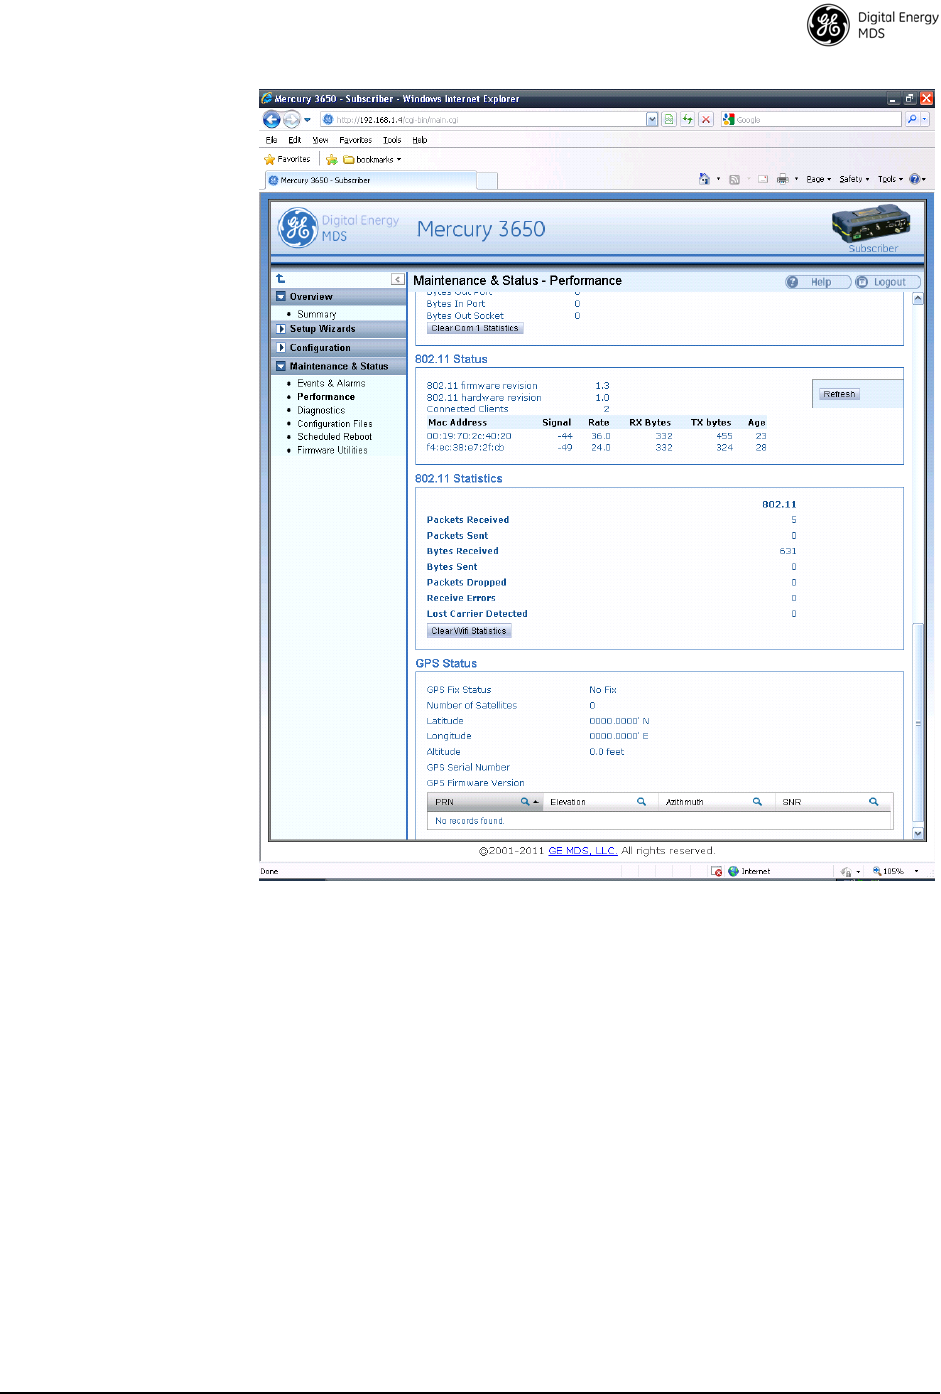This screenshot has width=941, height=1394.
Task: Open the recent pages dropdown beside Forward
Action: (307, 120)
